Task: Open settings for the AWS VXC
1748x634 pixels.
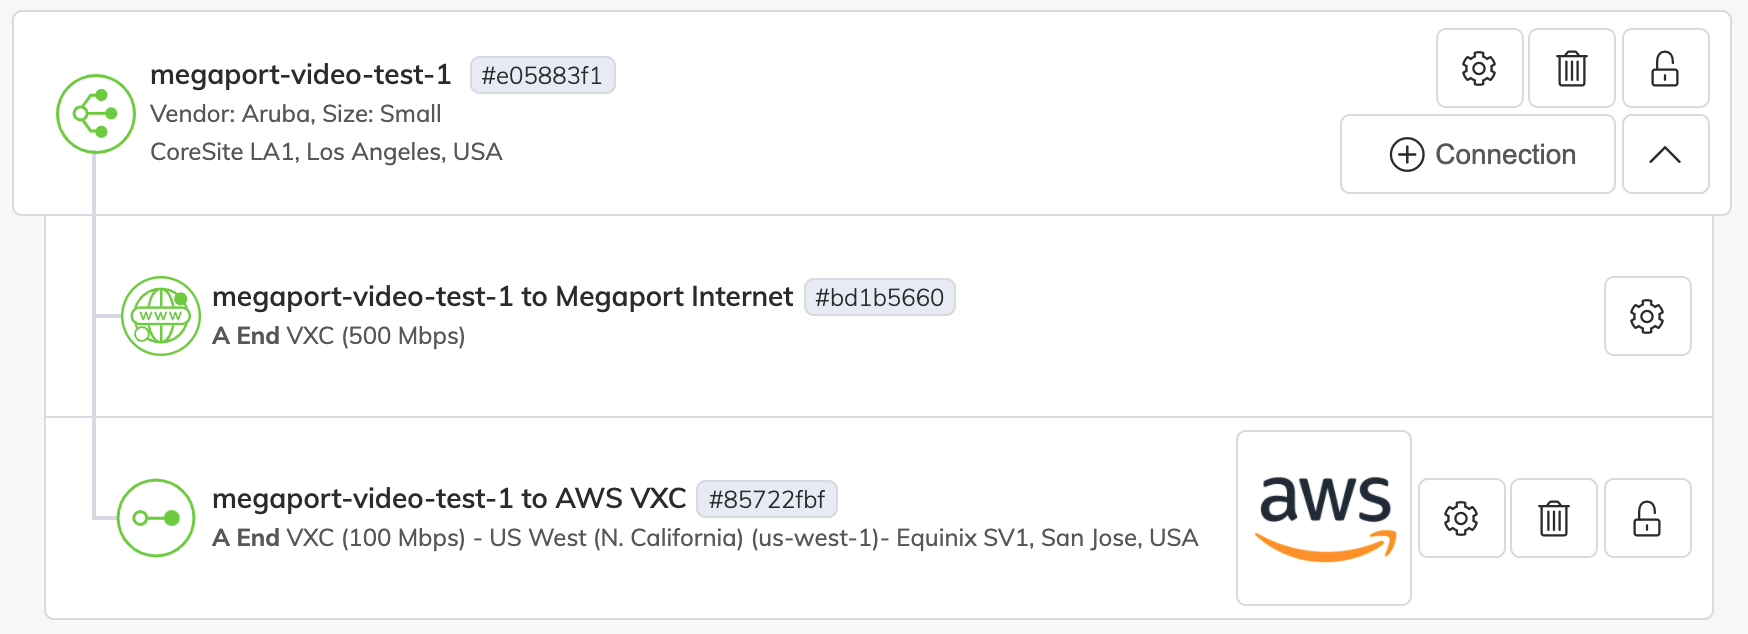Action: [1461, 518]
